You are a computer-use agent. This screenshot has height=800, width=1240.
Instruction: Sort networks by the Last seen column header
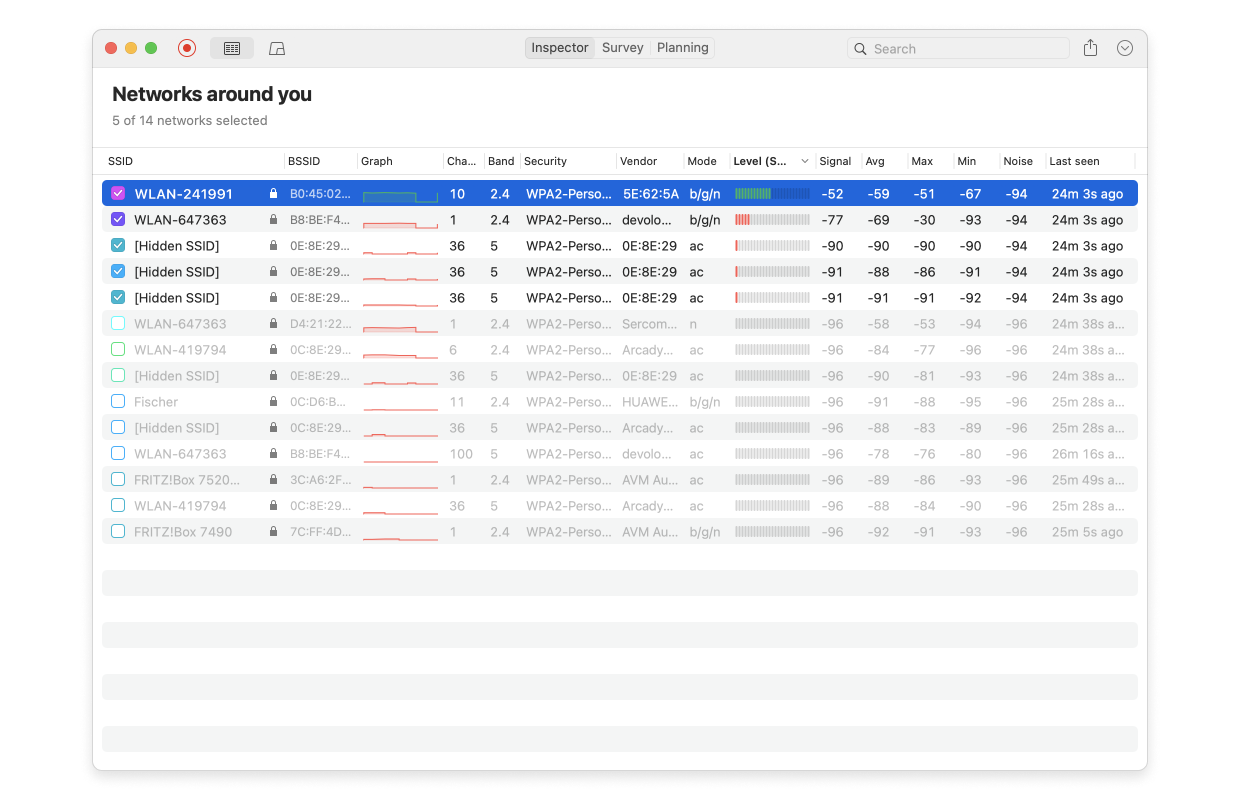click(1072, 161)
